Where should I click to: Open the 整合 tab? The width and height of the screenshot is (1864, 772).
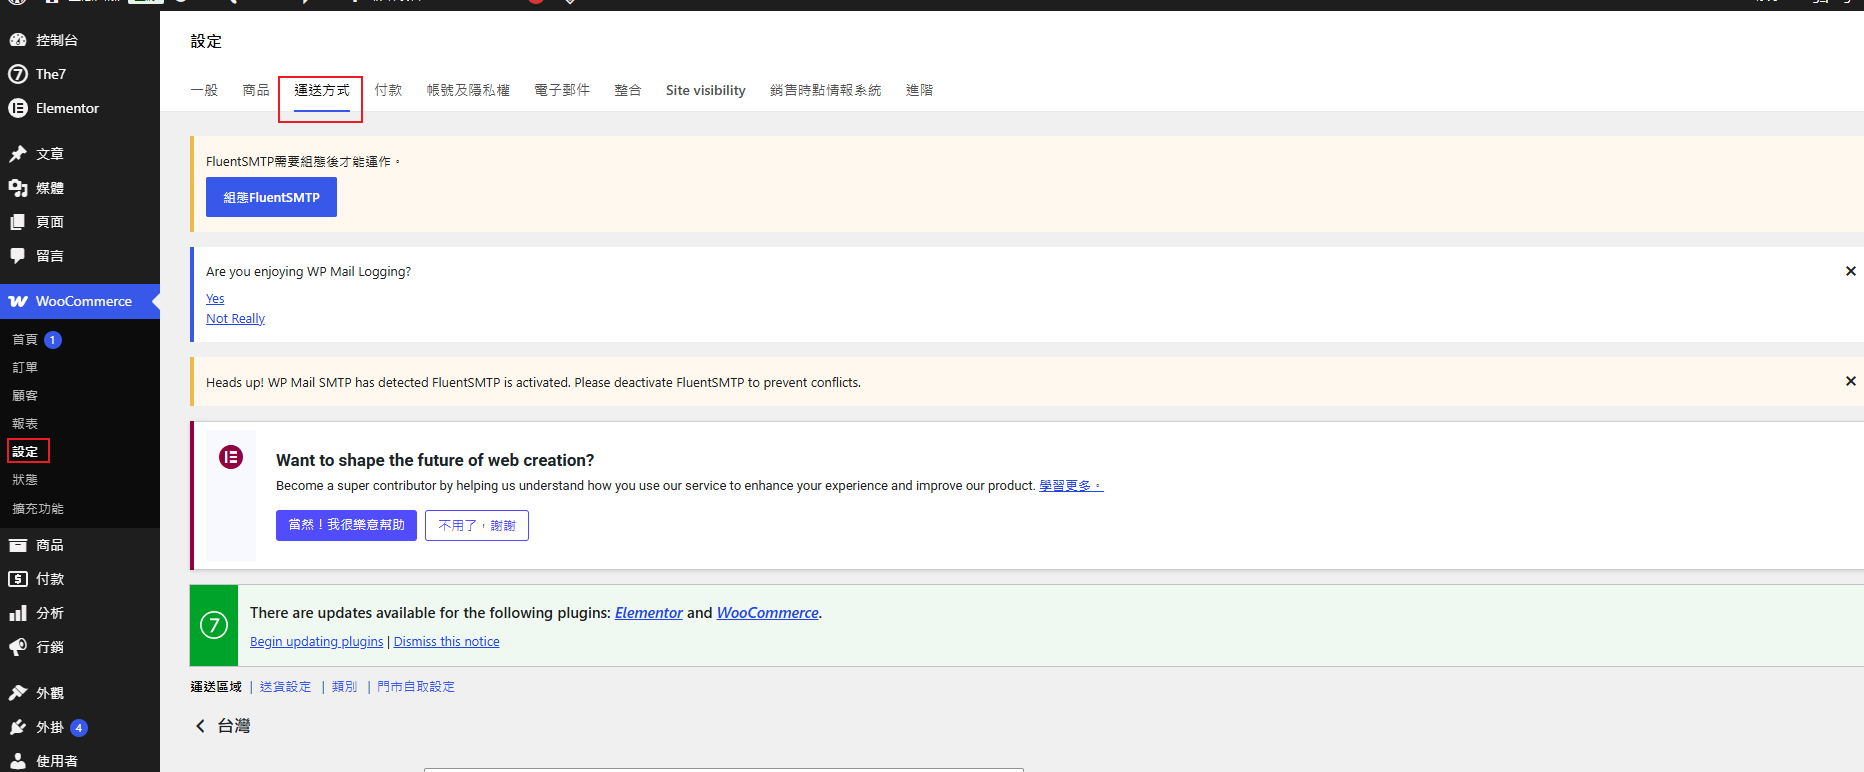[x=628, y=90]
